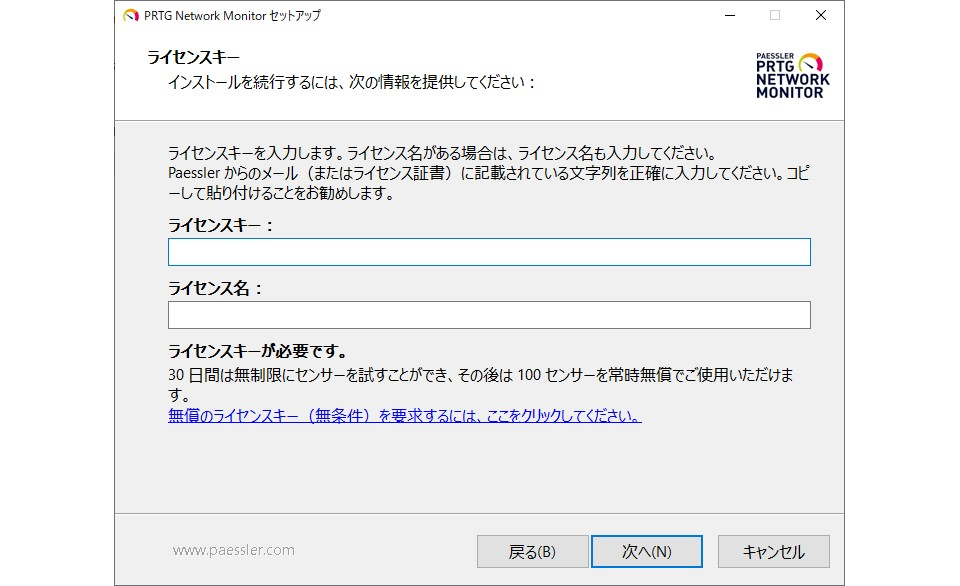Close the PRTG setup window

(x=821, y=15)
